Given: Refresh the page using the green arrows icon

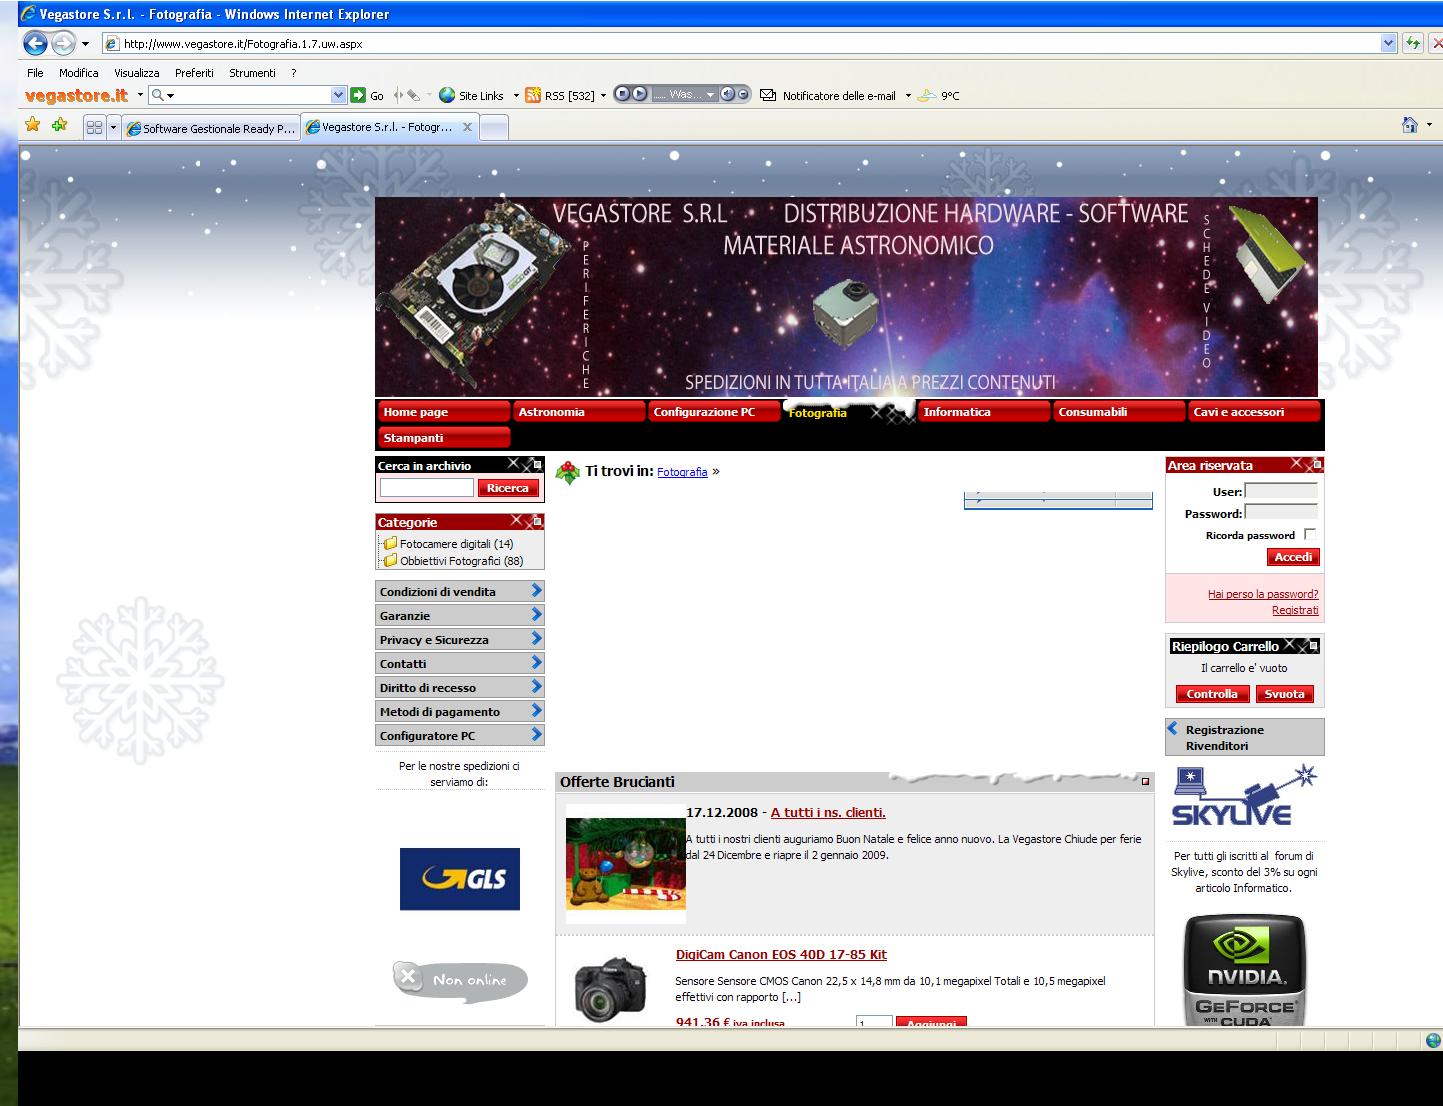Looking at the screenshot, I should click(1412, 43).
